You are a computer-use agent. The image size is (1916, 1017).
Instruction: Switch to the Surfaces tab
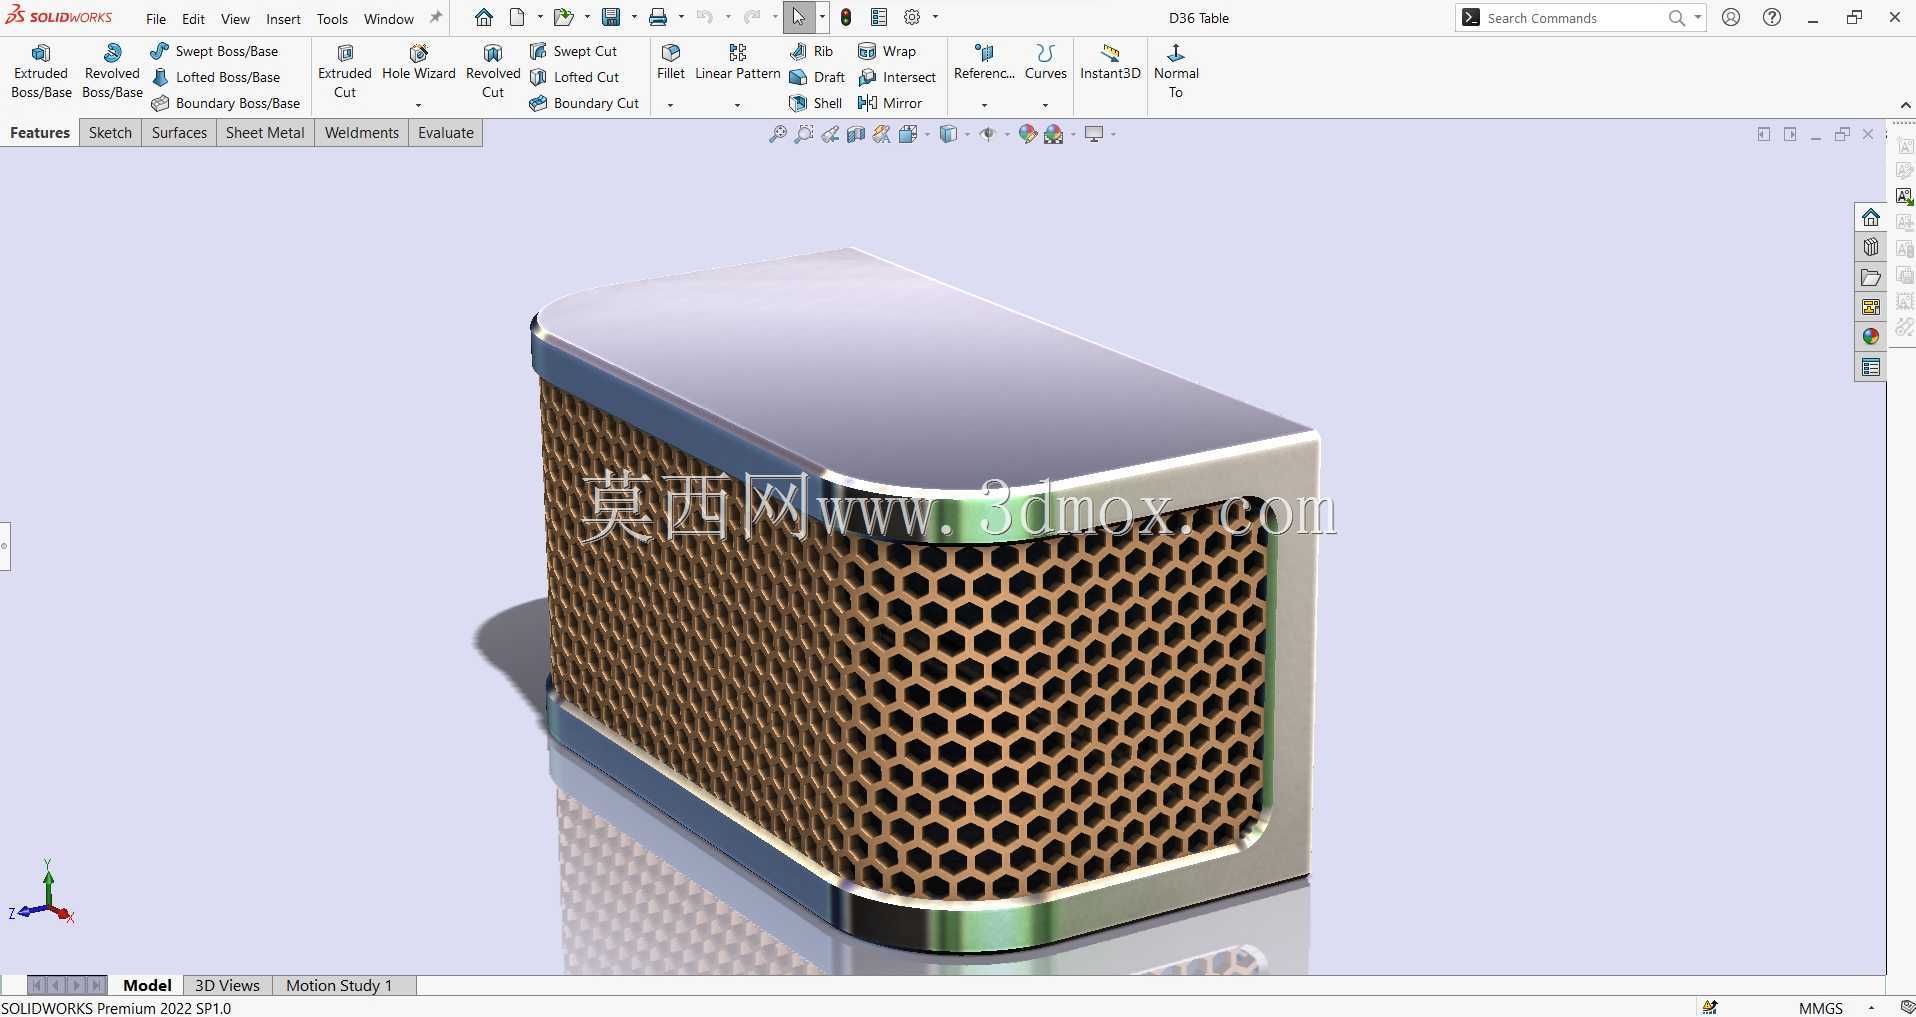(179, 133)
